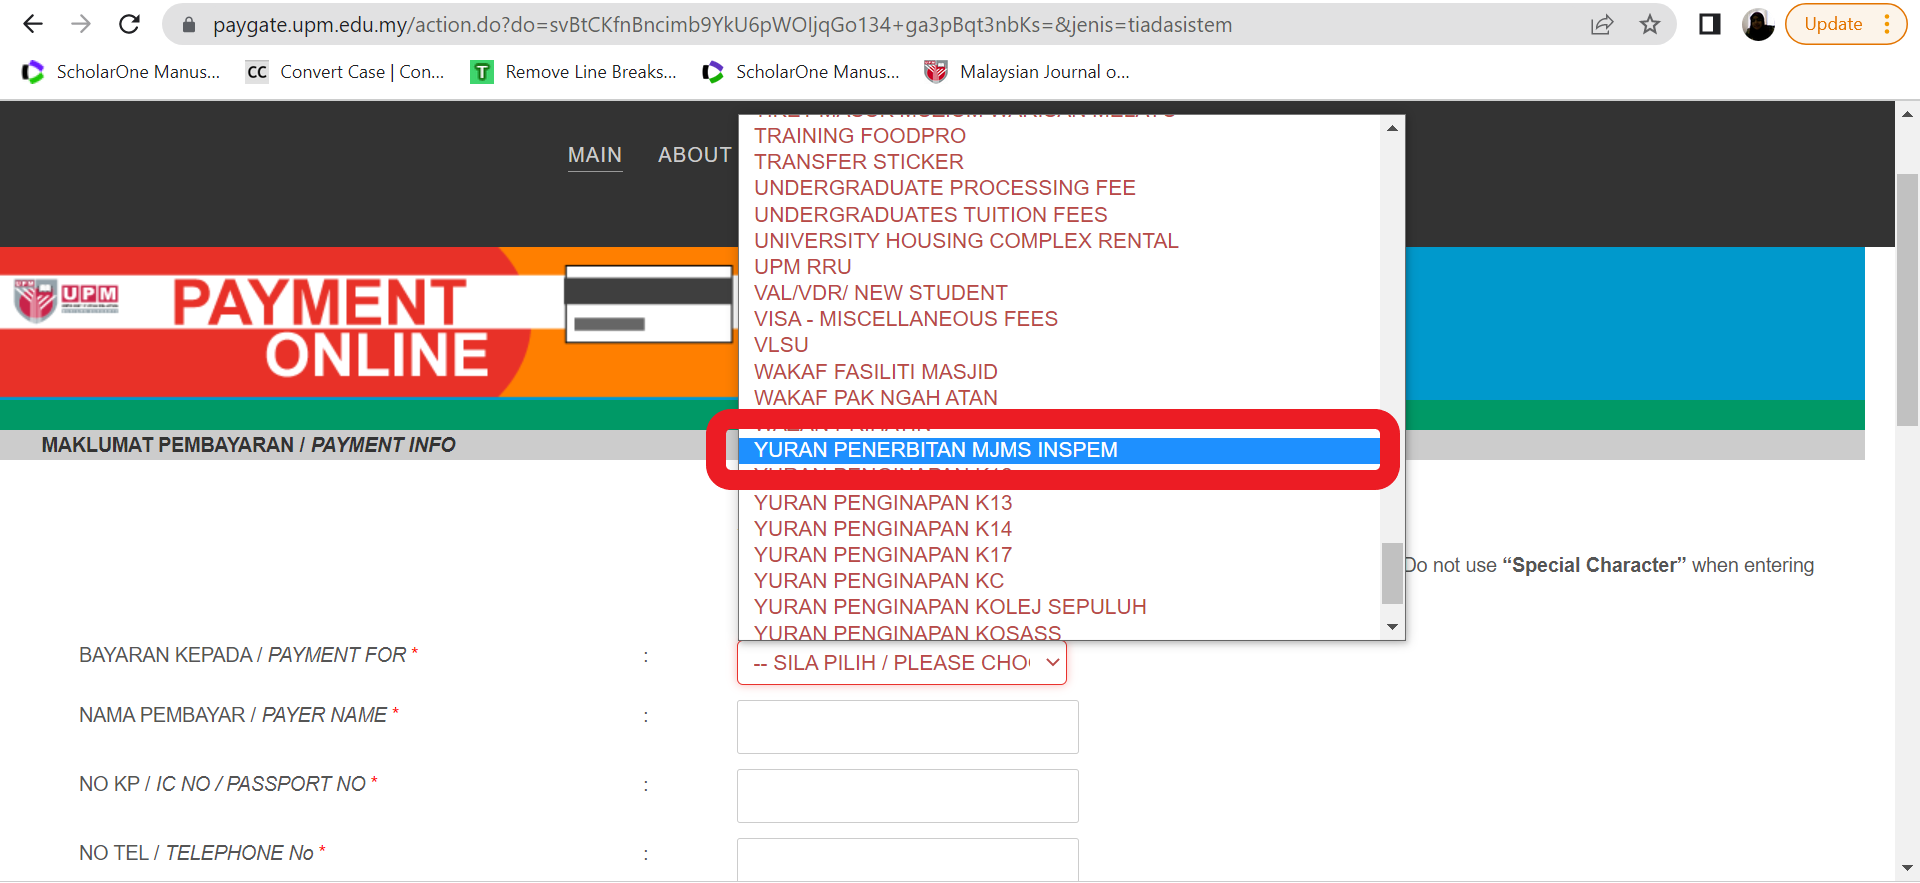
Task: Reload the current page
Action: [129, 24]
